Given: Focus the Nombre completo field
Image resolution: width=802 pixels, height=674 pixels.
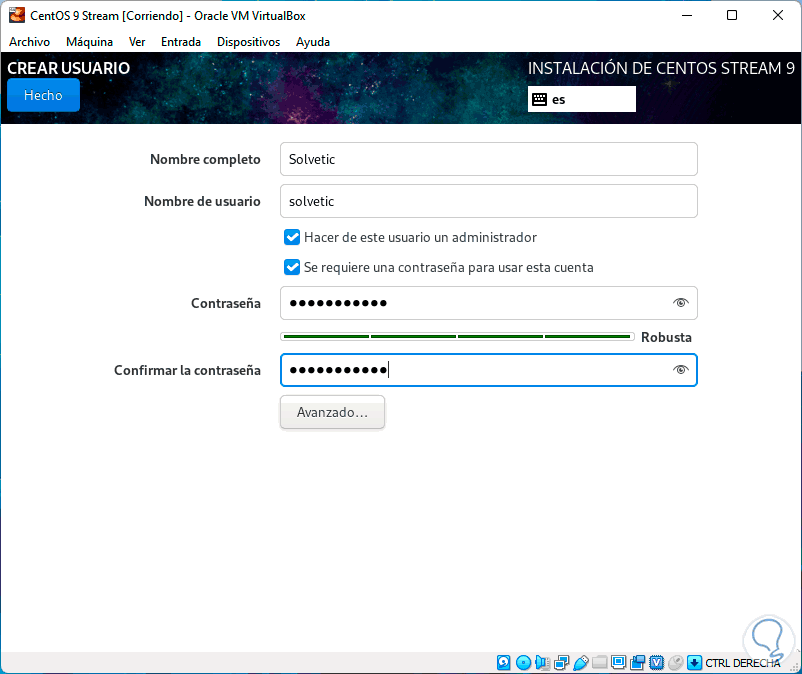Looking at the screenshot, I should (x=488, y=159).
